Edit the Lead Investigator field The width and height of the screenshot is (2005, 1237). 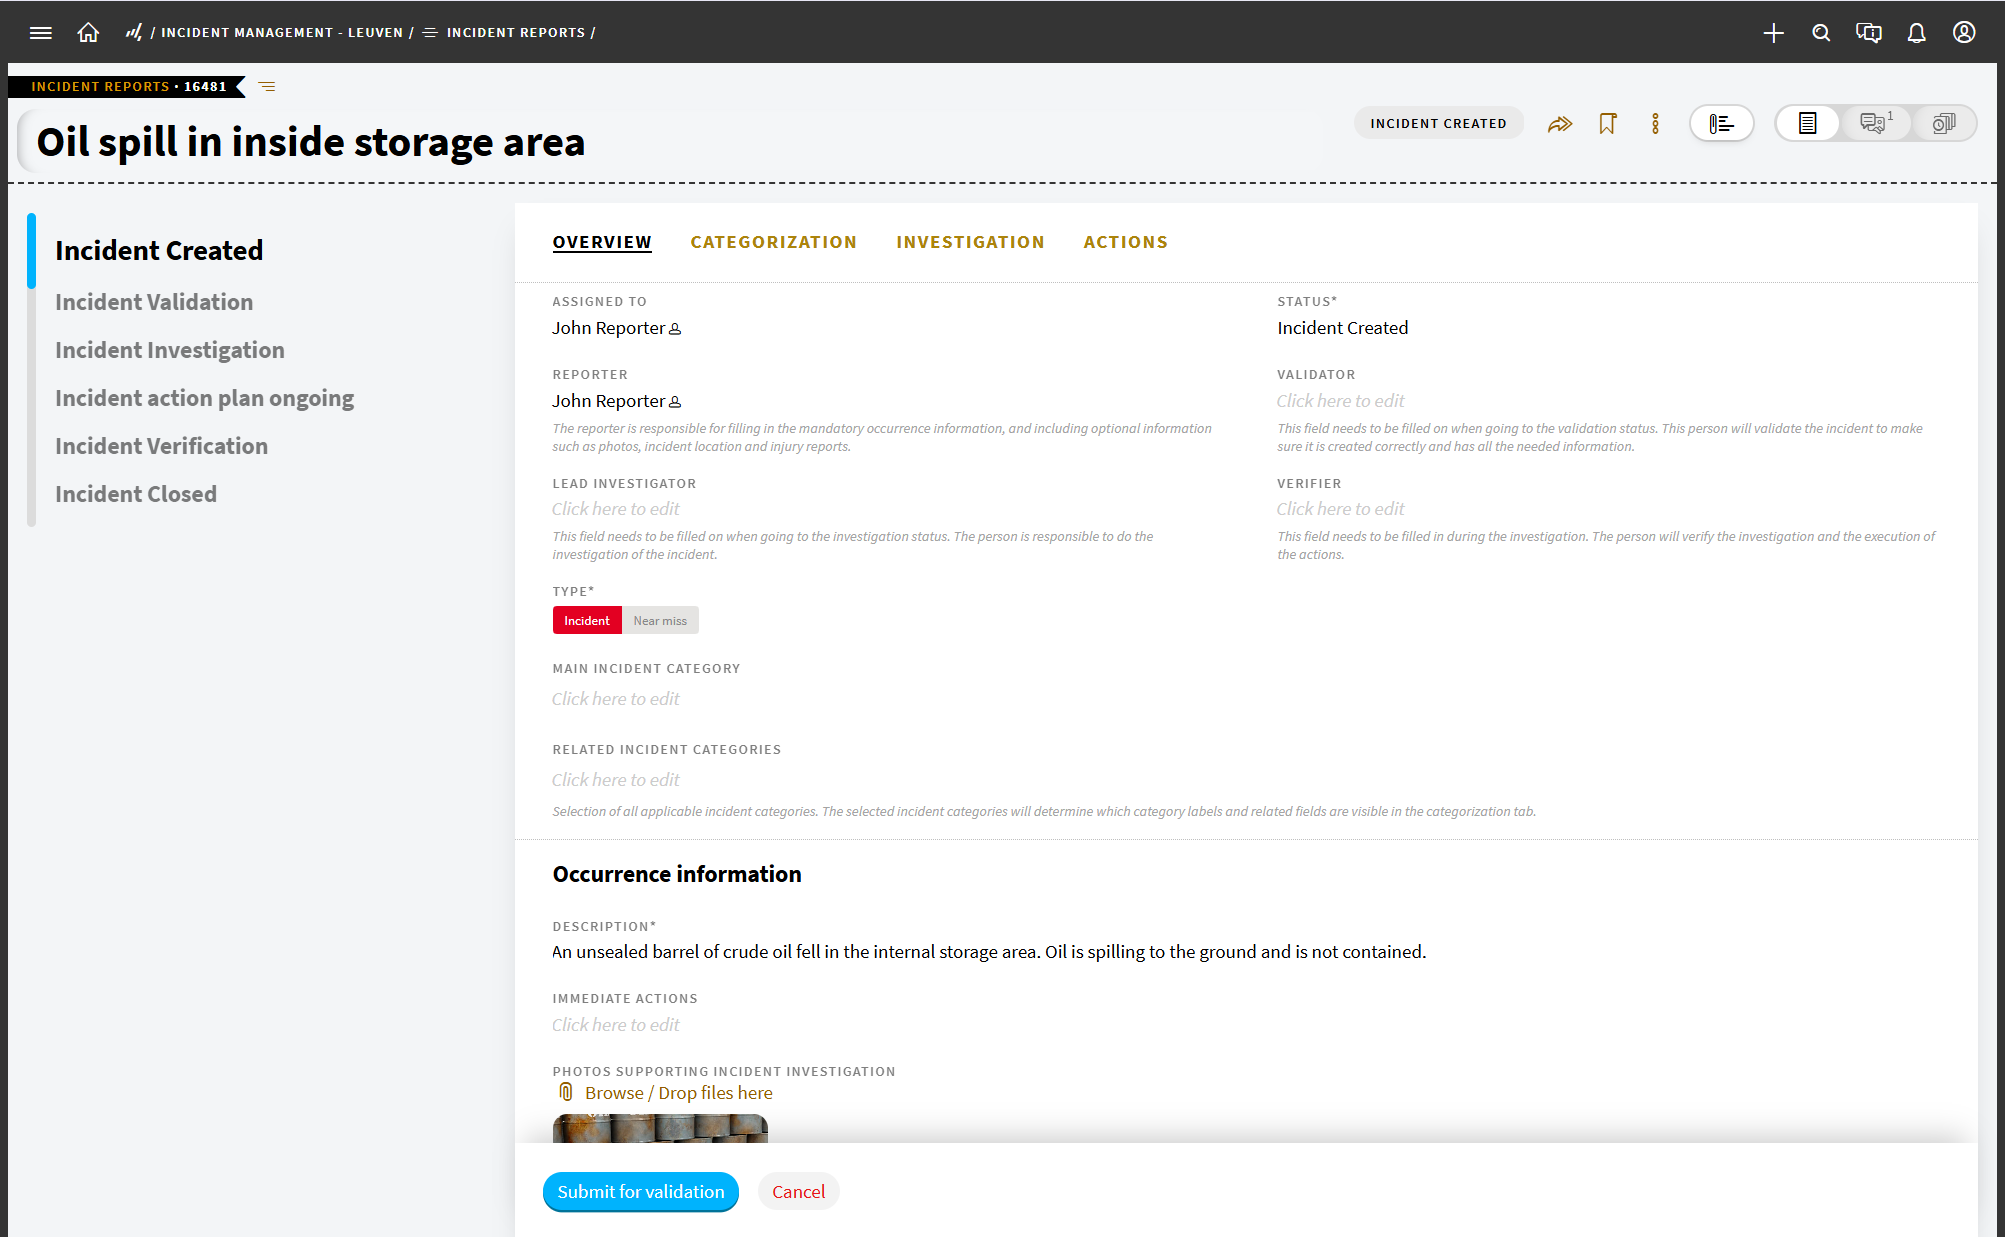point(616,509)
